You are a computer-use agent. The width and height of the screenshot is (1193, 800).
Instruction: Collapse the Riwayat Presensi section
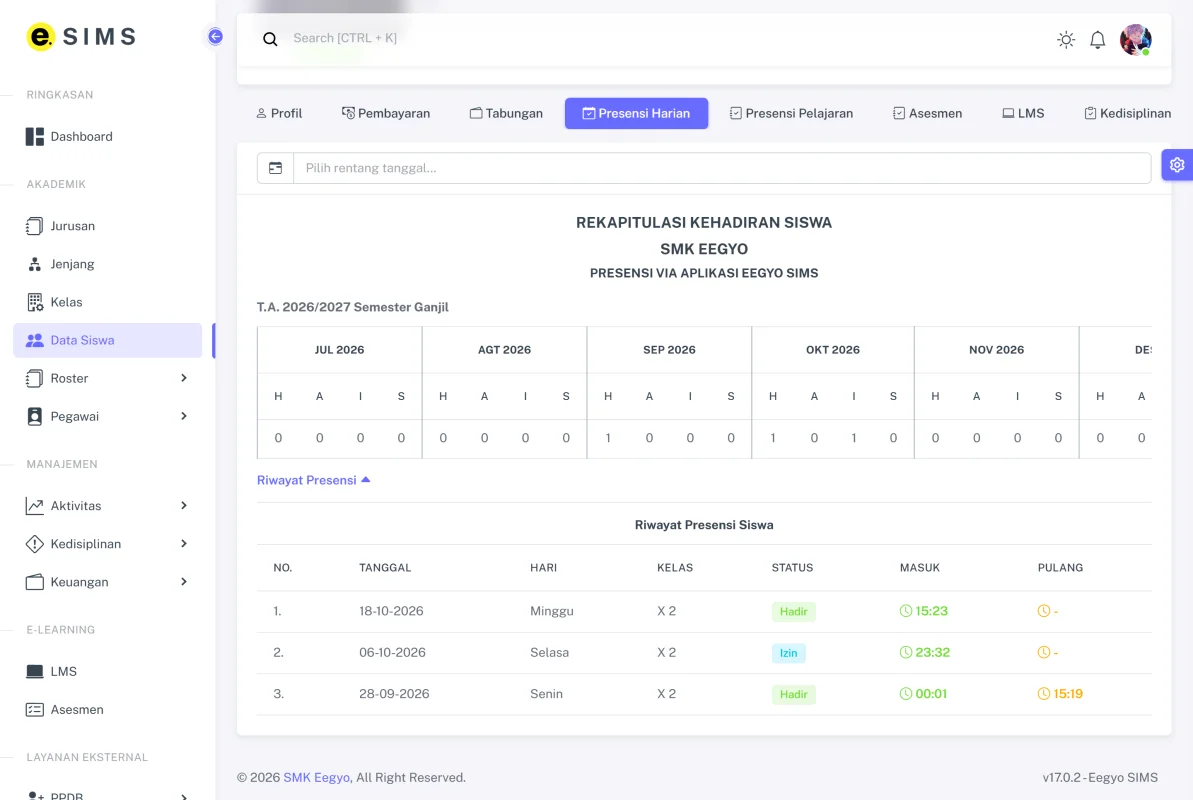313,480
